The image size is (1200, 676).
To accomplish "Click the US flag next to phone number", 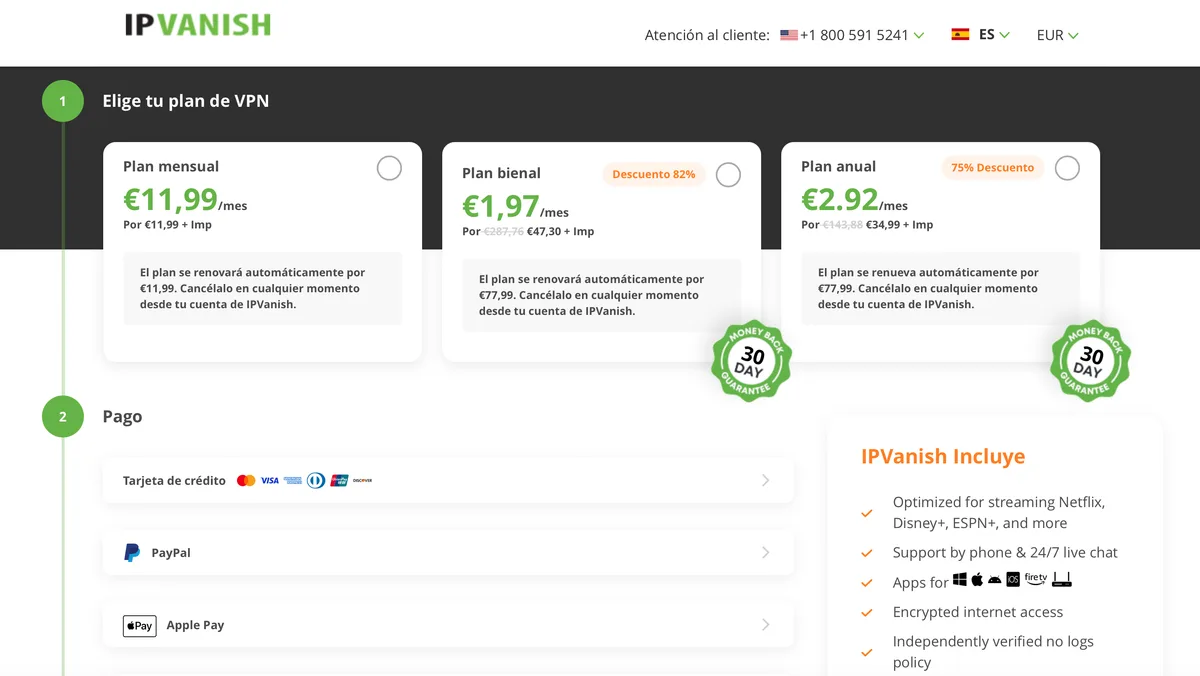I will pyautogui.click(x=789, y=35).
